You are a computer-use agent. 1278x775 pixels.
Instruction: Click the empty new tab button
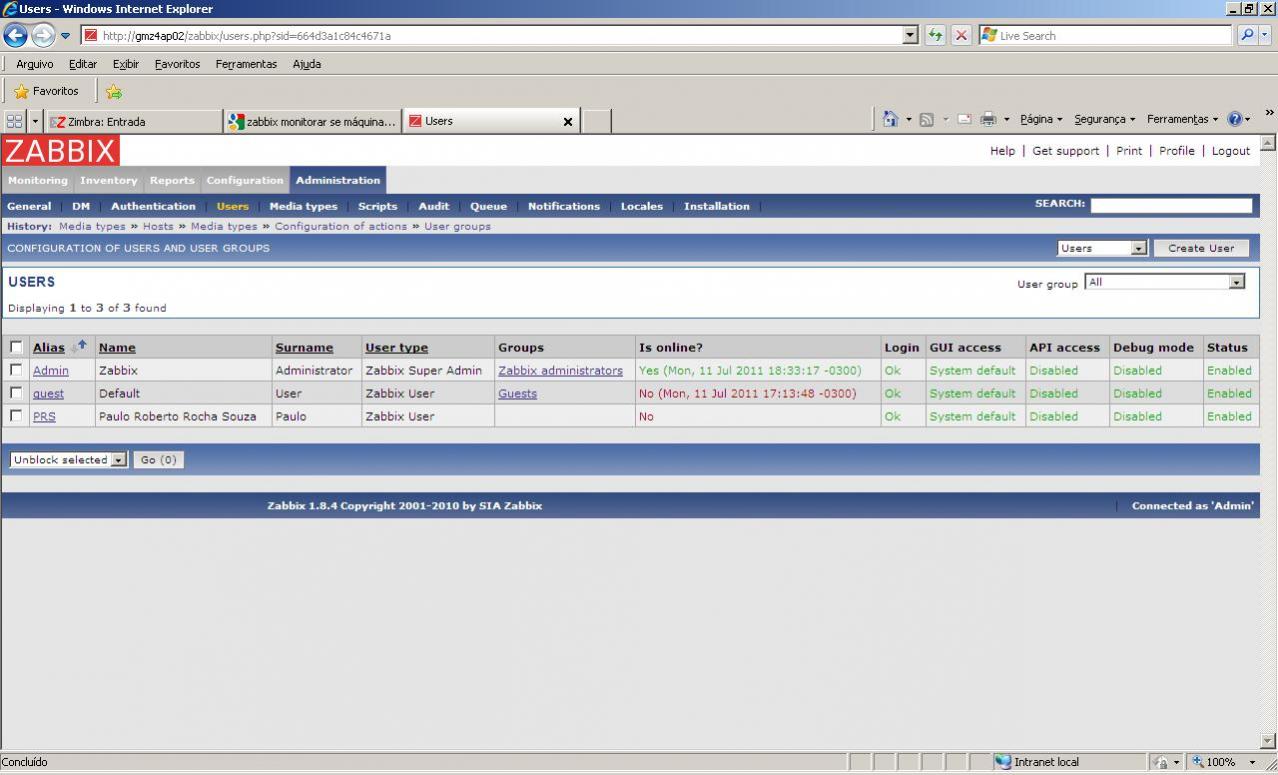(597, 121)
